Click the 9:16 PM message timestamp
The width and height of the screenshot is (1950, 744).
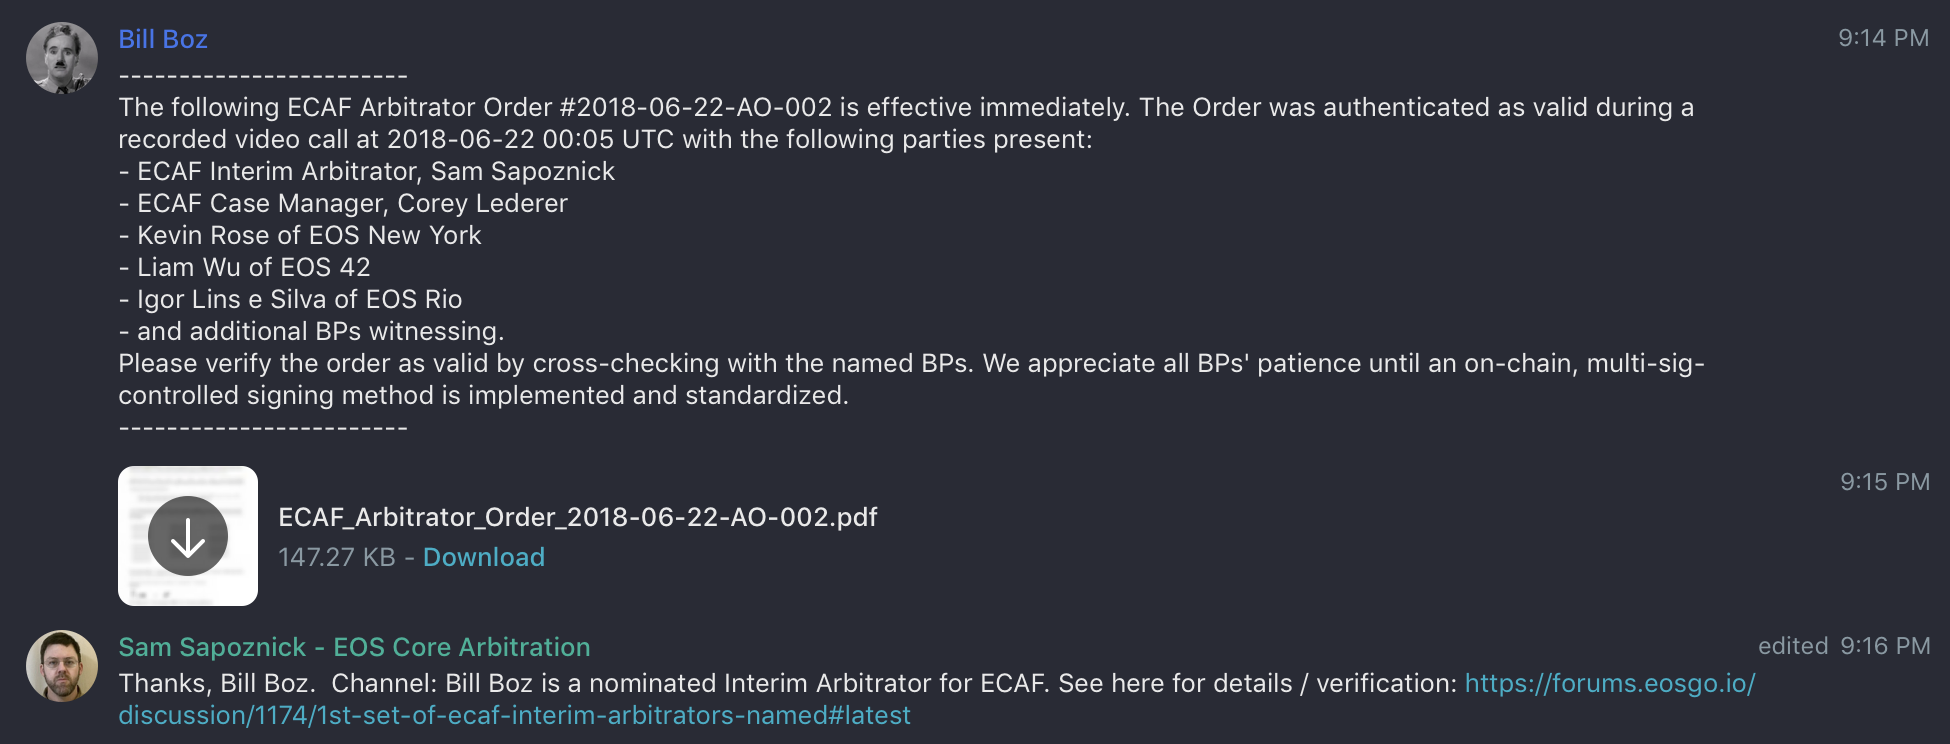pos(1885,646)
